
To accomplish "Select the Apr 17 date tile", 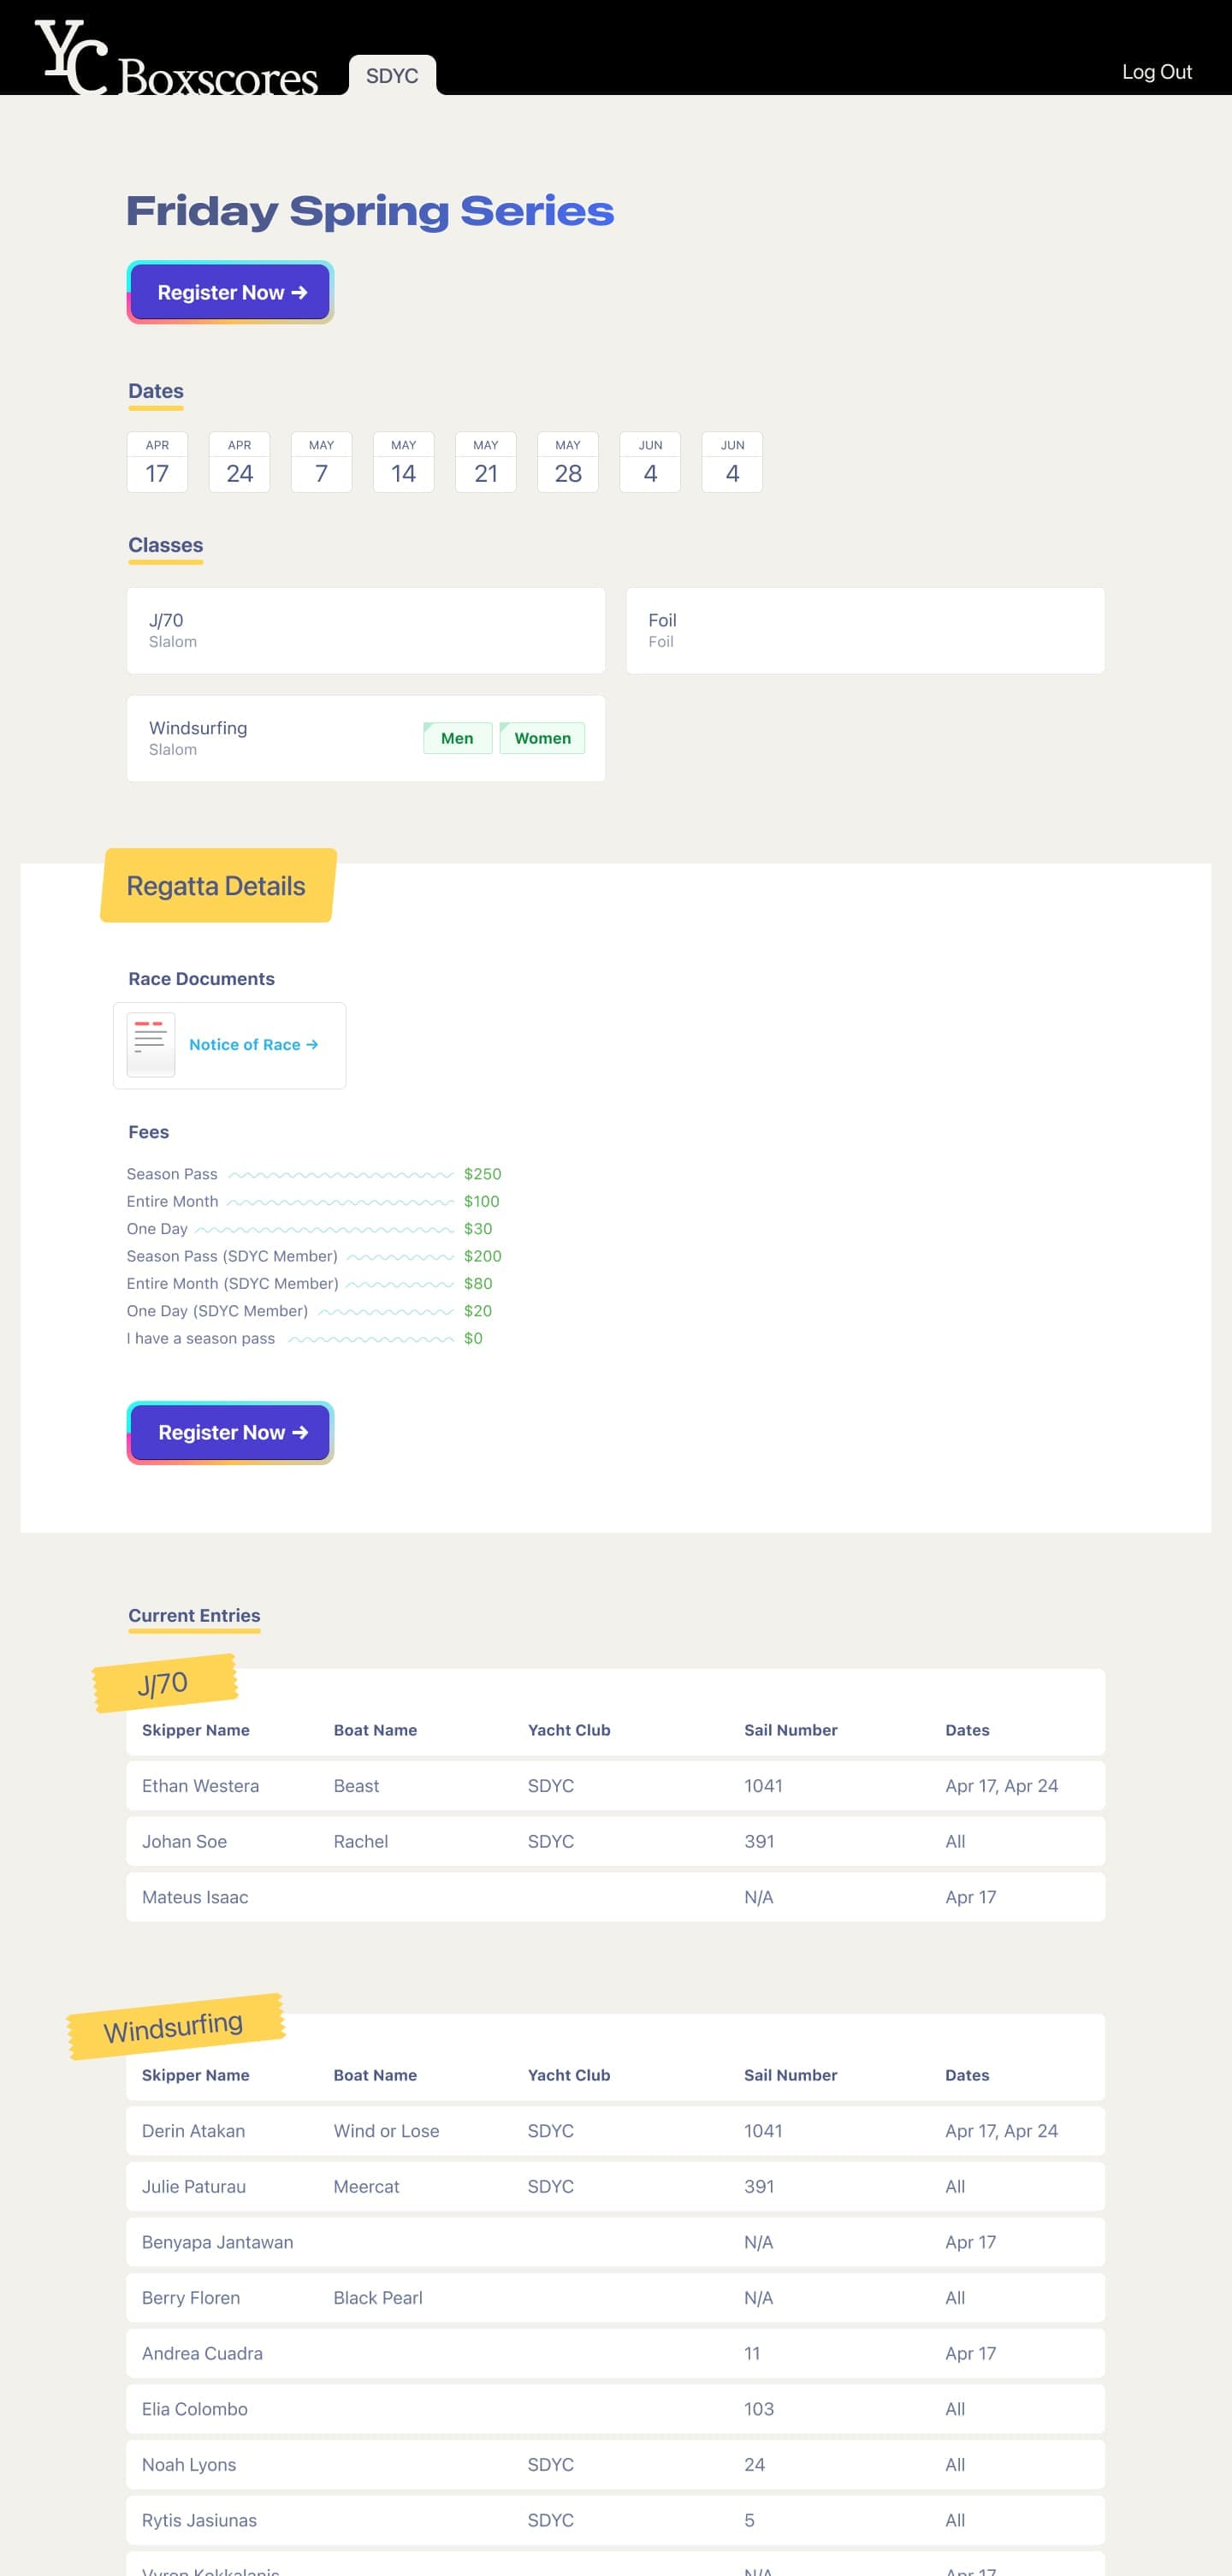I will click(157, 462).
